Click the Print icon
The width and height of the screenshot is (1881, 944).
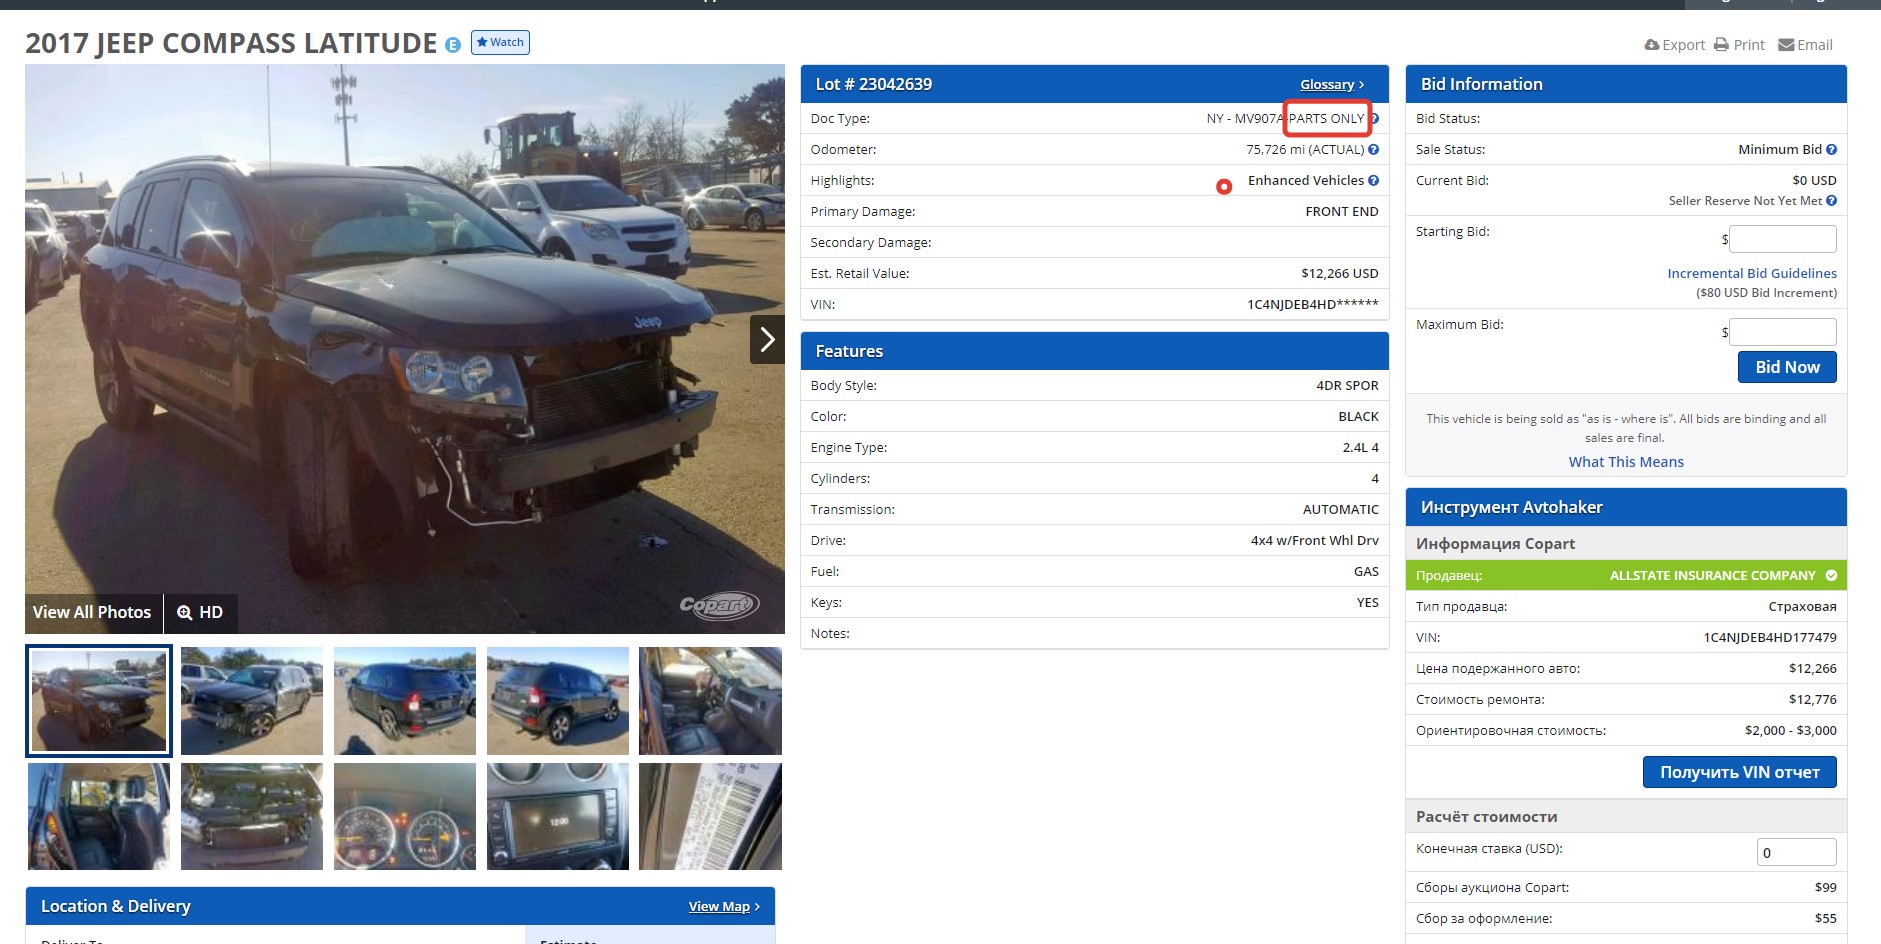(x=1721, y=45)
